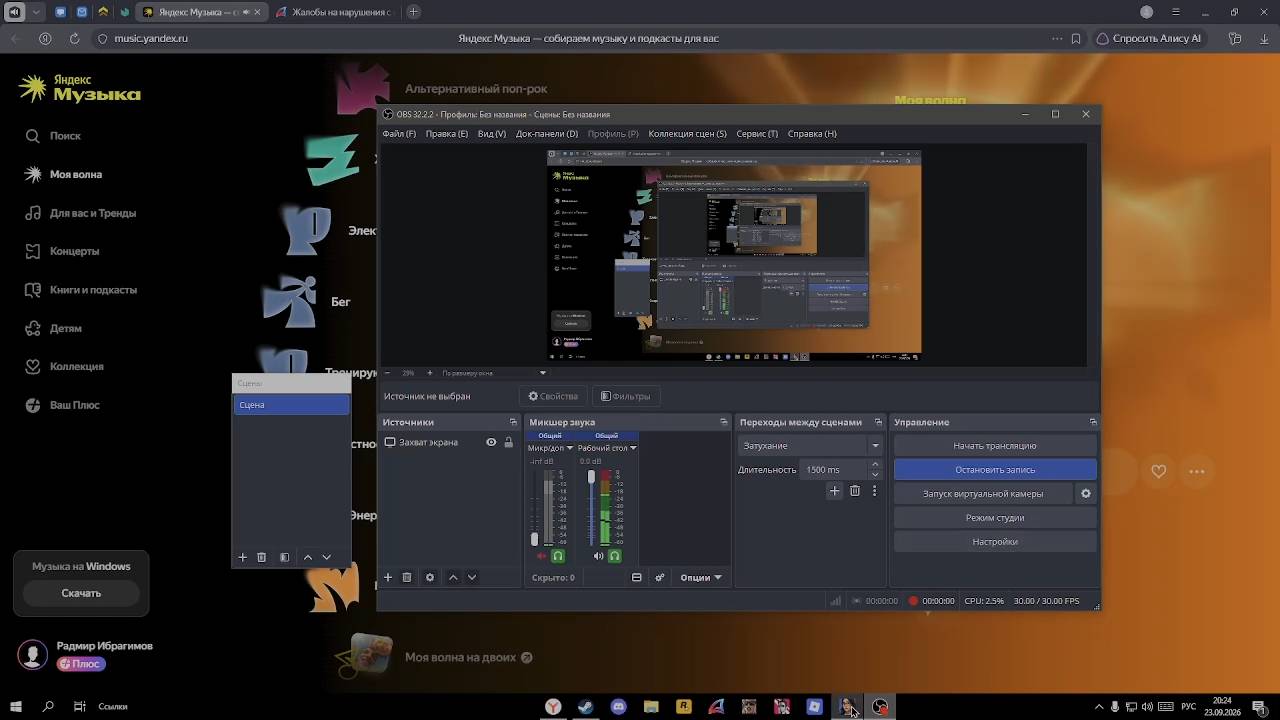
Task: Delete the selected source in the Источники panel
Action: 407,577
